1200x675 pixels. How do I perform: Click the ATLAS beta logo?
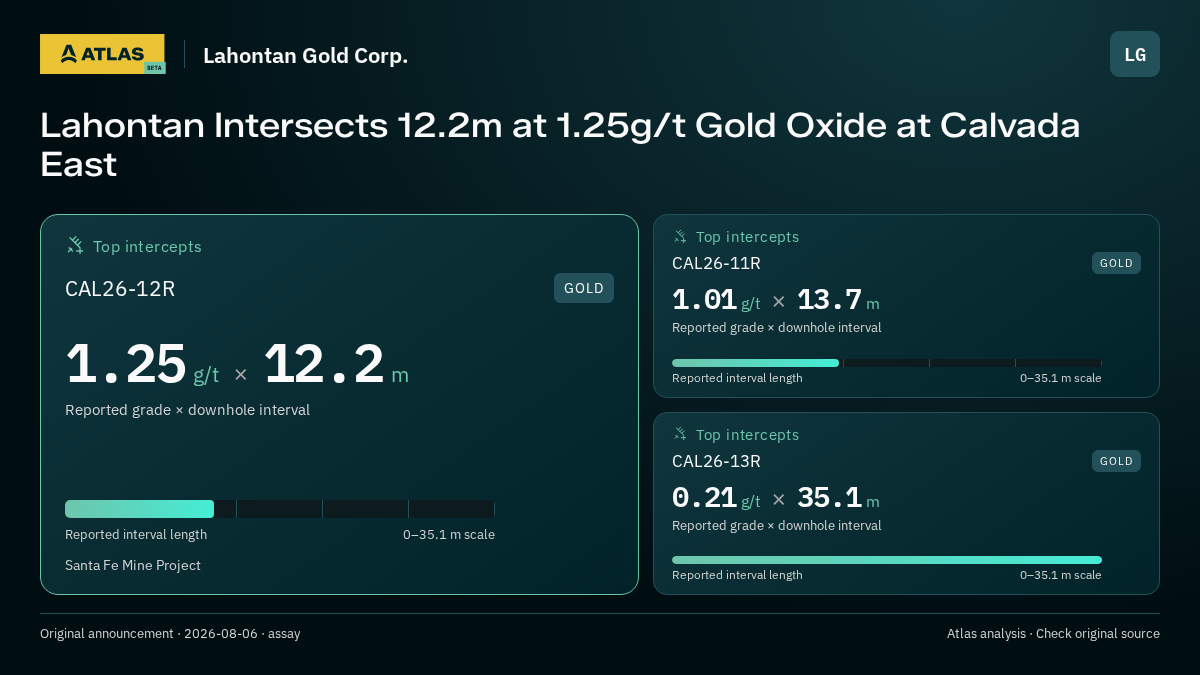click(102, 54)
